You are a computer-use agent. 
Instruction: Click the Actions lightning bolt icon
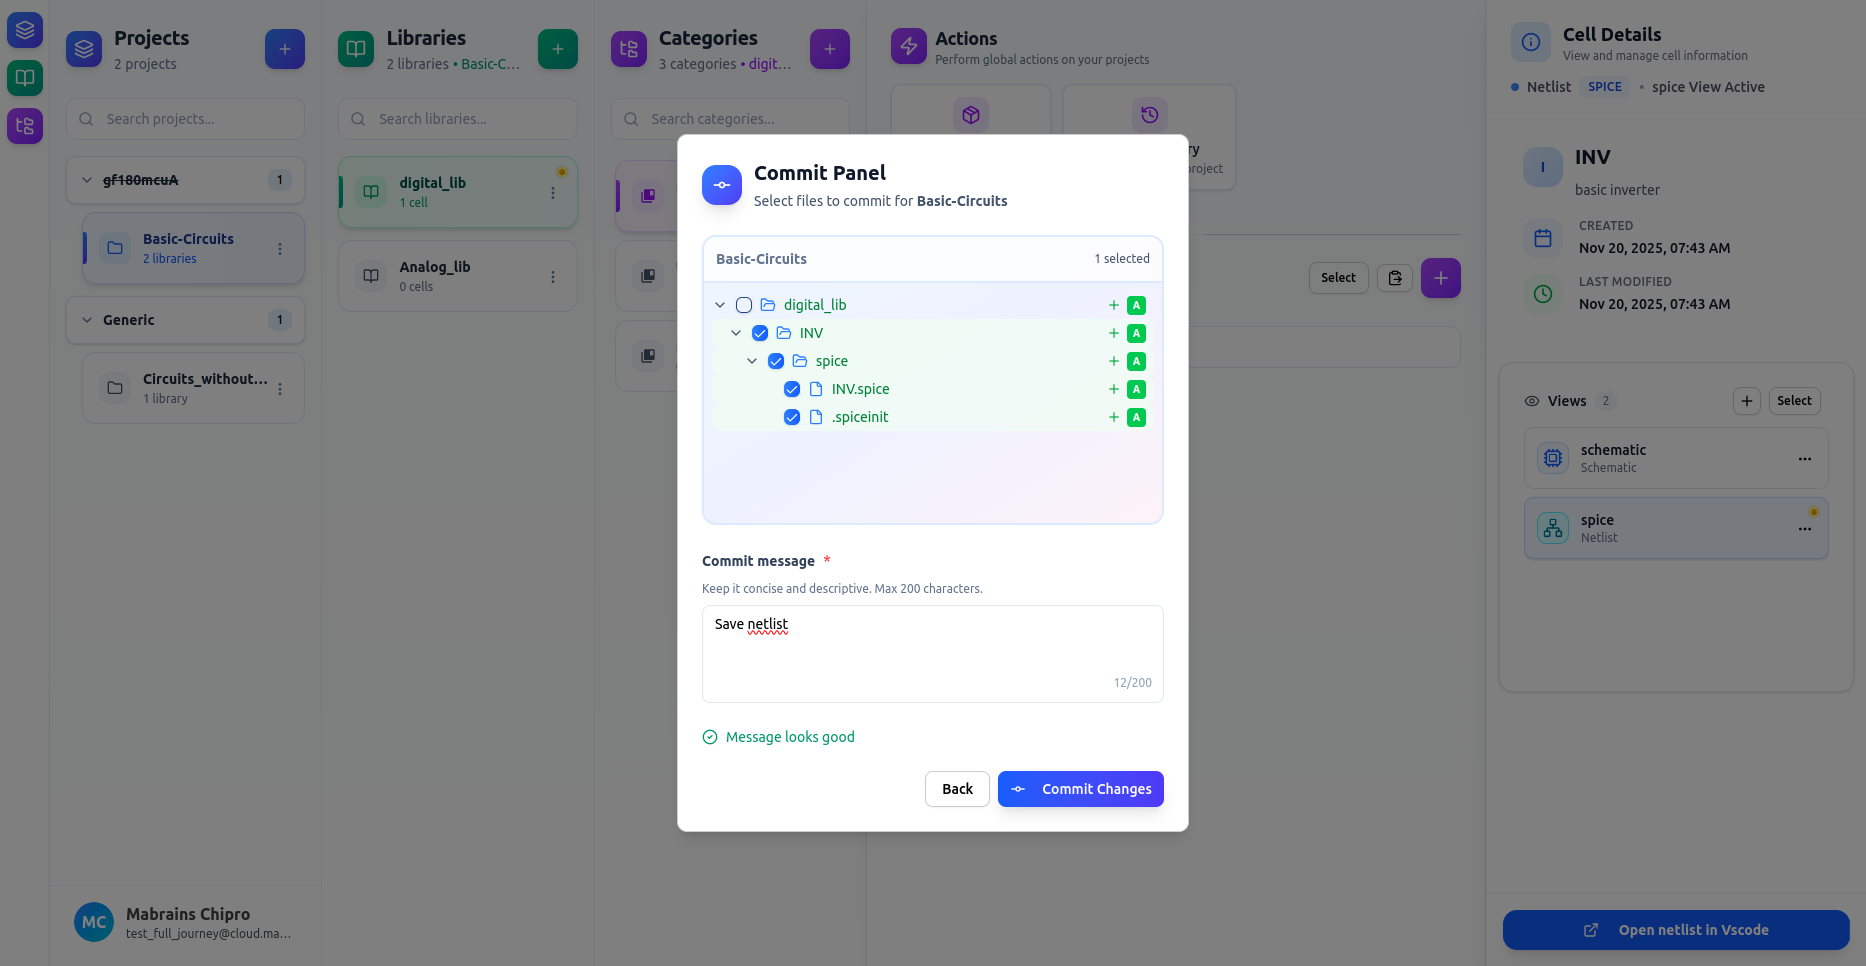tap(907, 46)
